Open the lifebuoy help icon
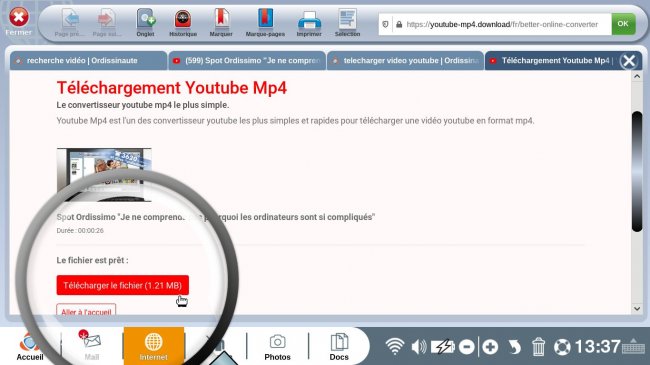 [x=562, y=347]
